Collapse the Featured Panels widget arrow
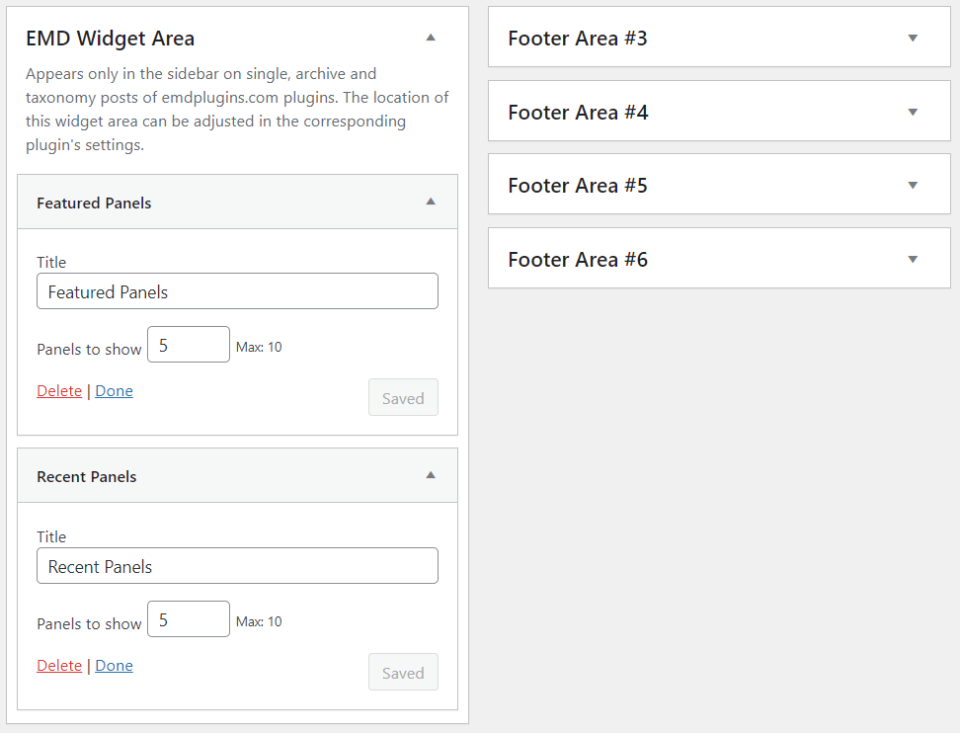Viewport: 960px width, 733px height. [x=430, y=201]
